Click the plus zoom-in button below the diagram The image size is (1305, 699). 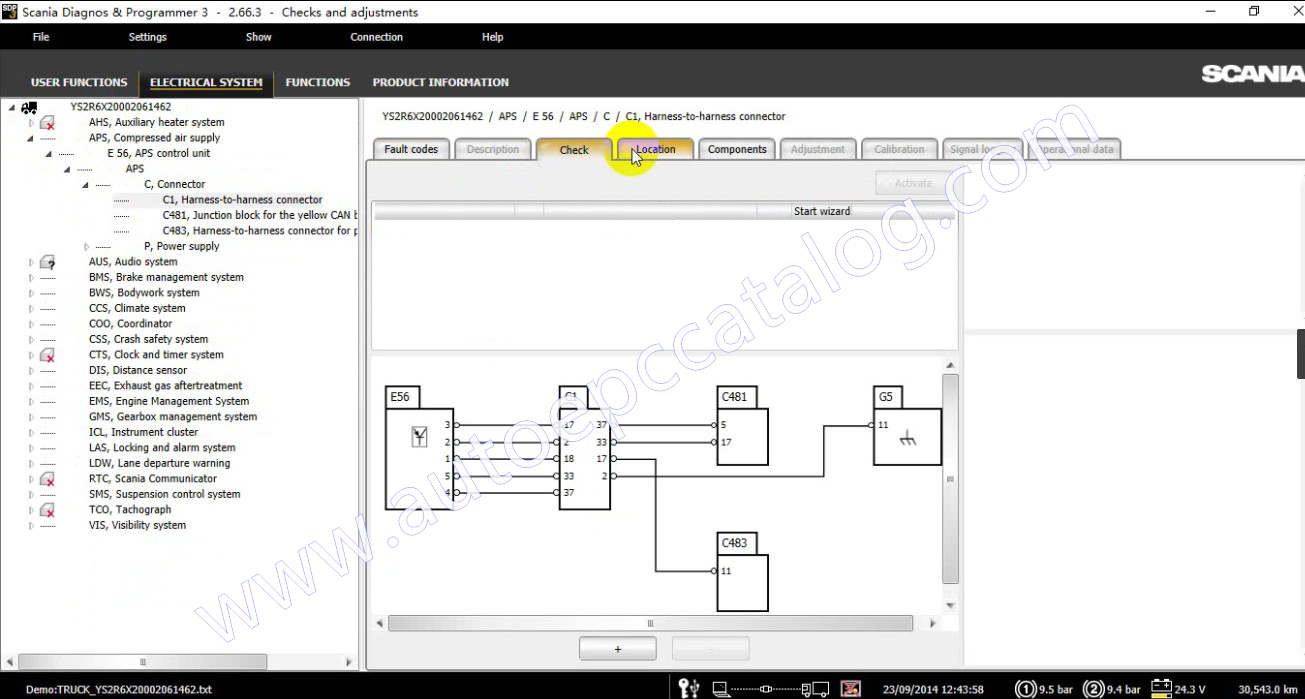(617, 649)
